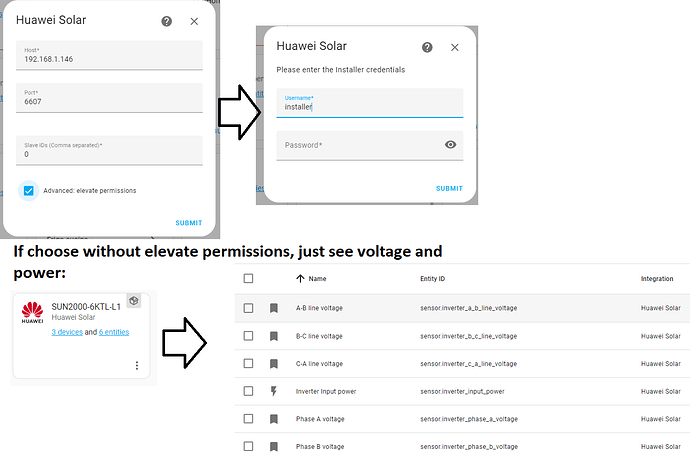Image resolution: width=690 pixels, height=459 pixels.
Task: Click the lightning icon of Inverter Input power
Action: click(274, 391)
